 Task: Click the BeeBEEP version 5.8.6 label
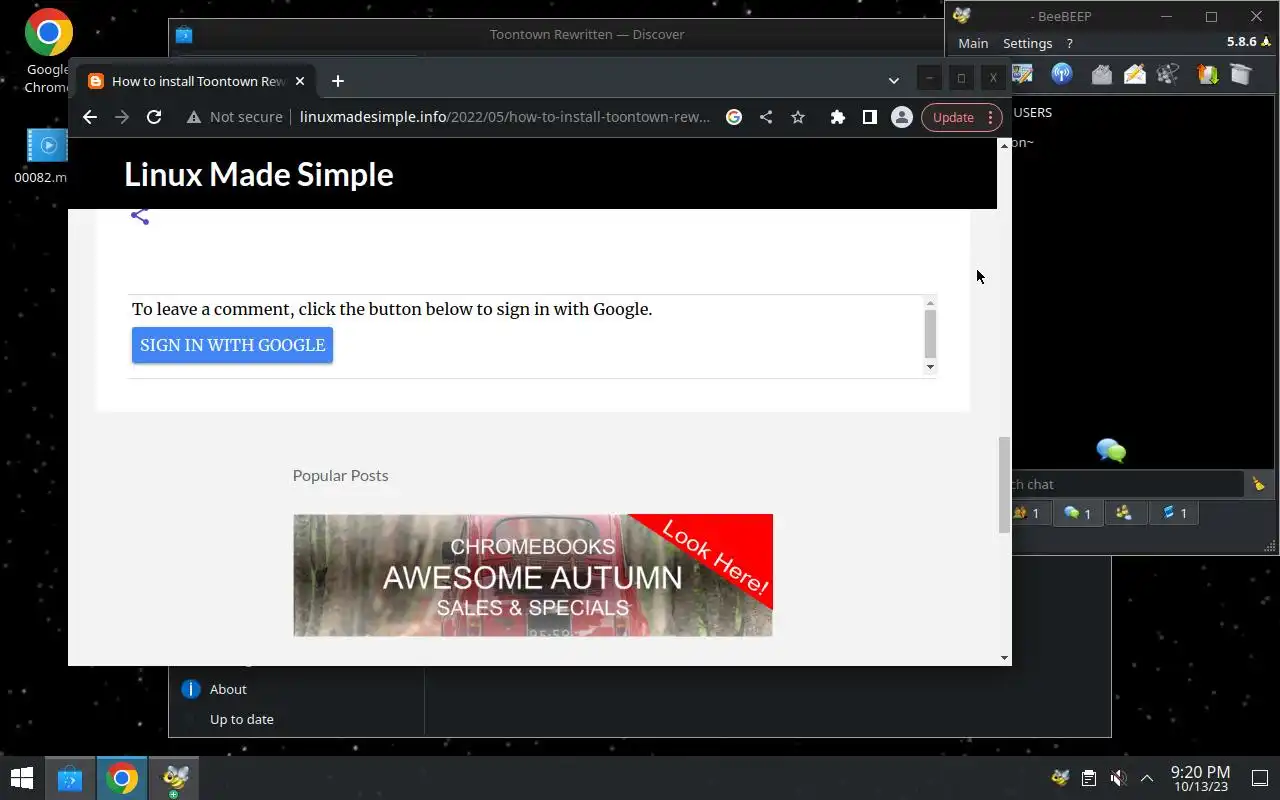(1241, 42)
